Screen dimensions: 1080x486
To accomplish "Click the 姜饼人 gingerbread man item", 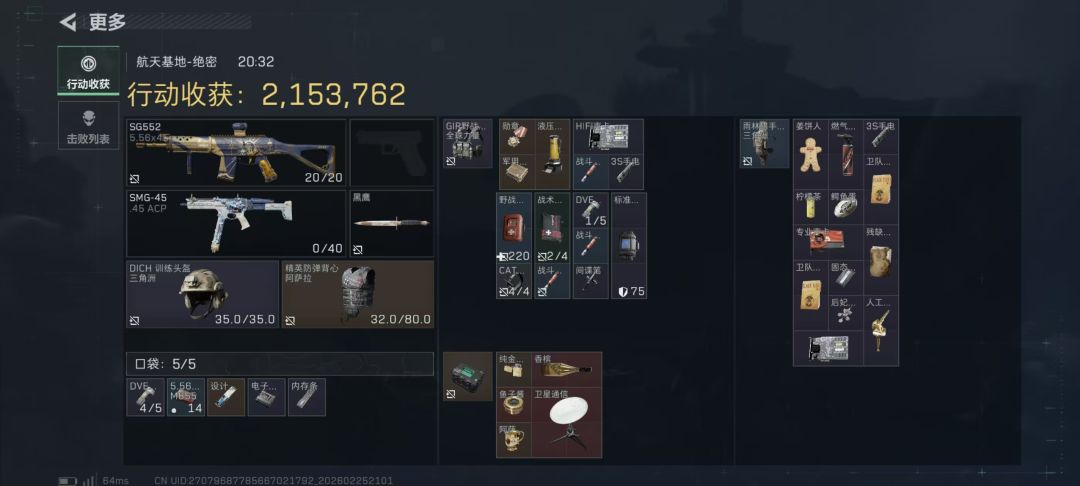I will [811, 154].
